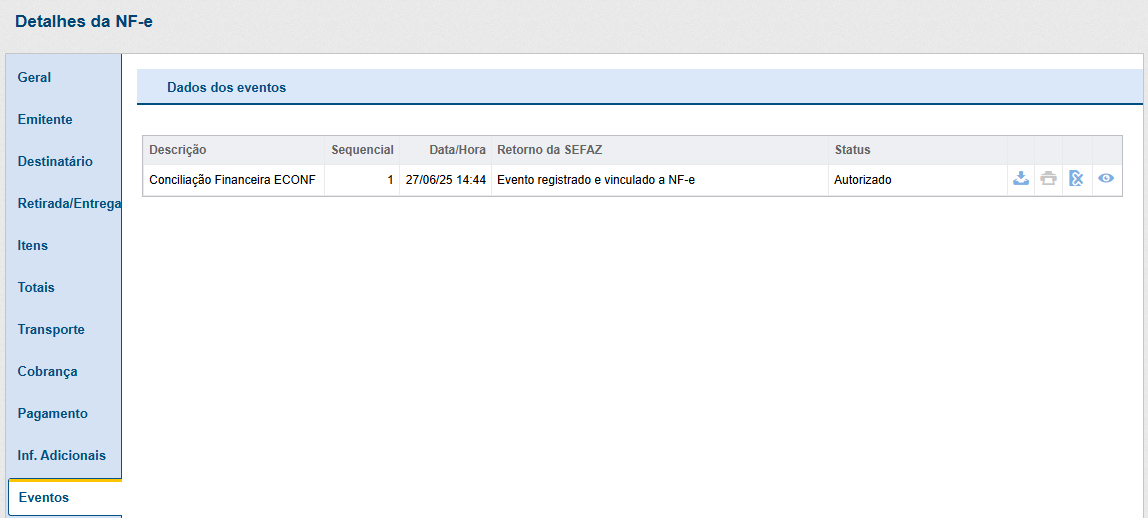Click the Data/Hora column header

coord(457,150)
